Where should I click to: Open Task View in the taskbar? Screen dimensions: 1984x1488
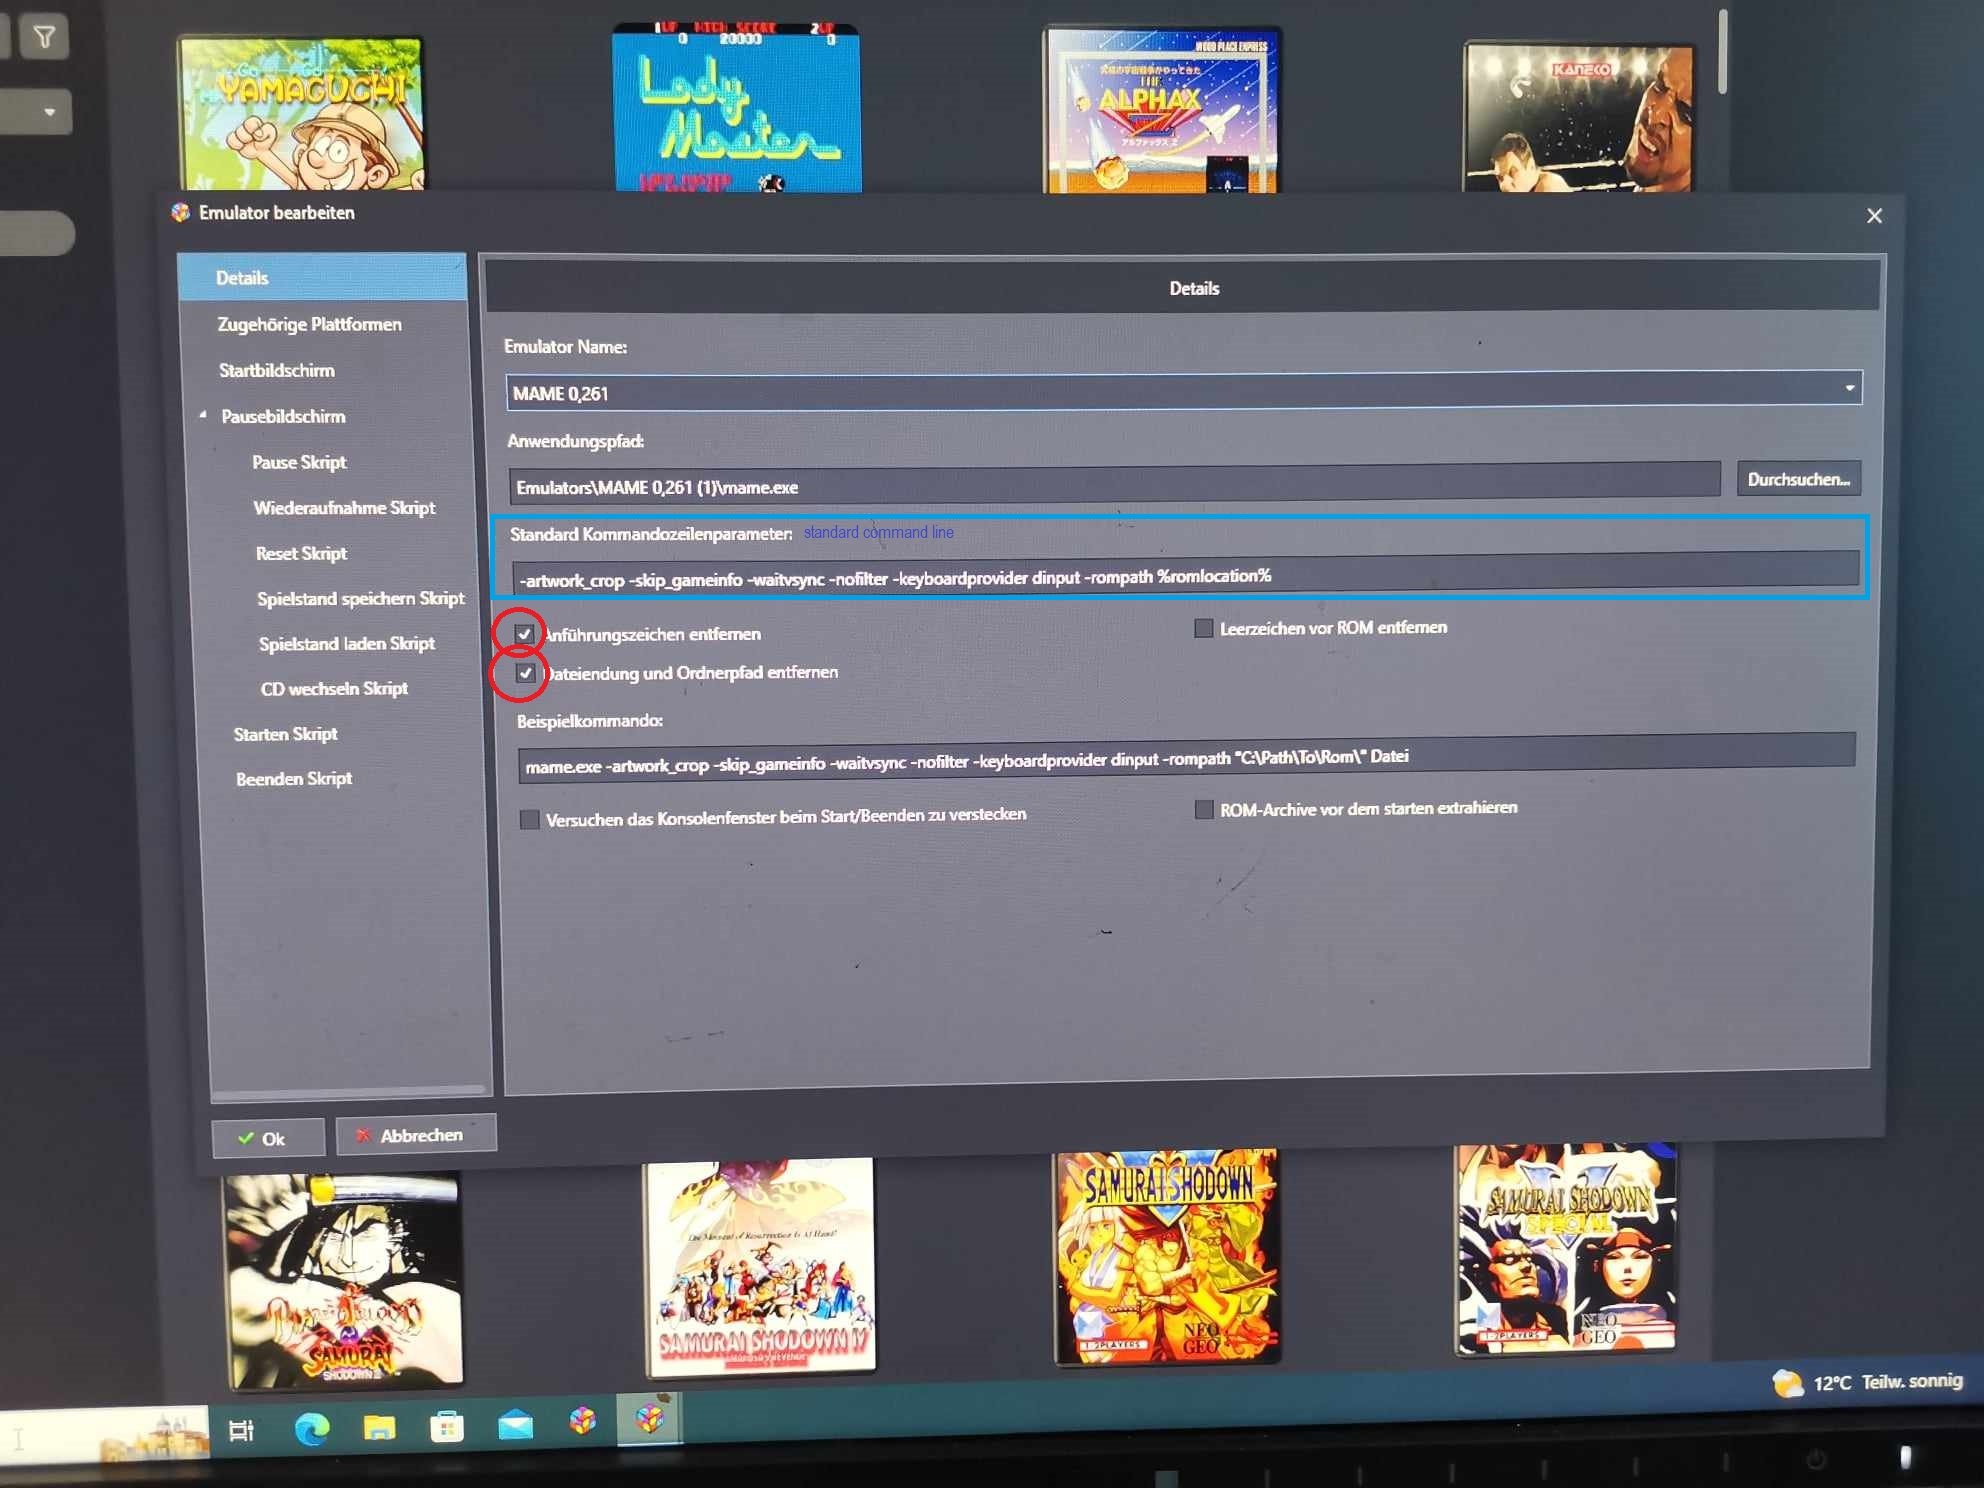click(x=241, y=1430)
